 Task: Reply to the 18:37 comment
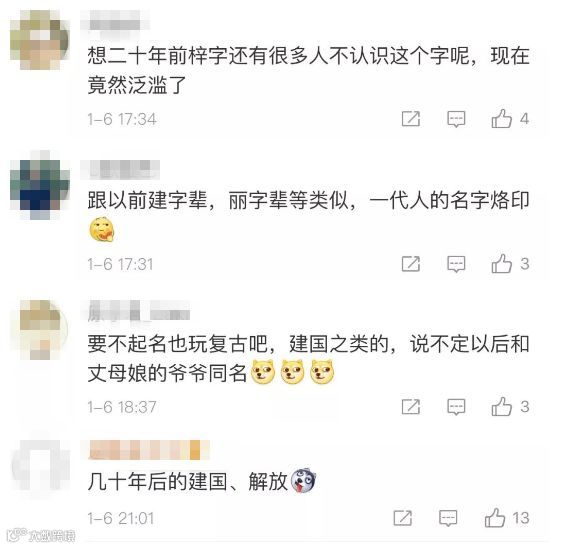[x=456, y=407]
